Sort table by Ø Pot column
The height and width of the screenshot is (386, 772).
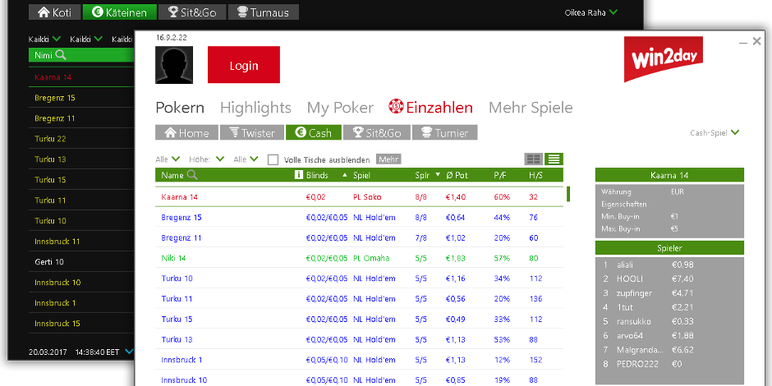pyautogui.click(x=456, y=175)
